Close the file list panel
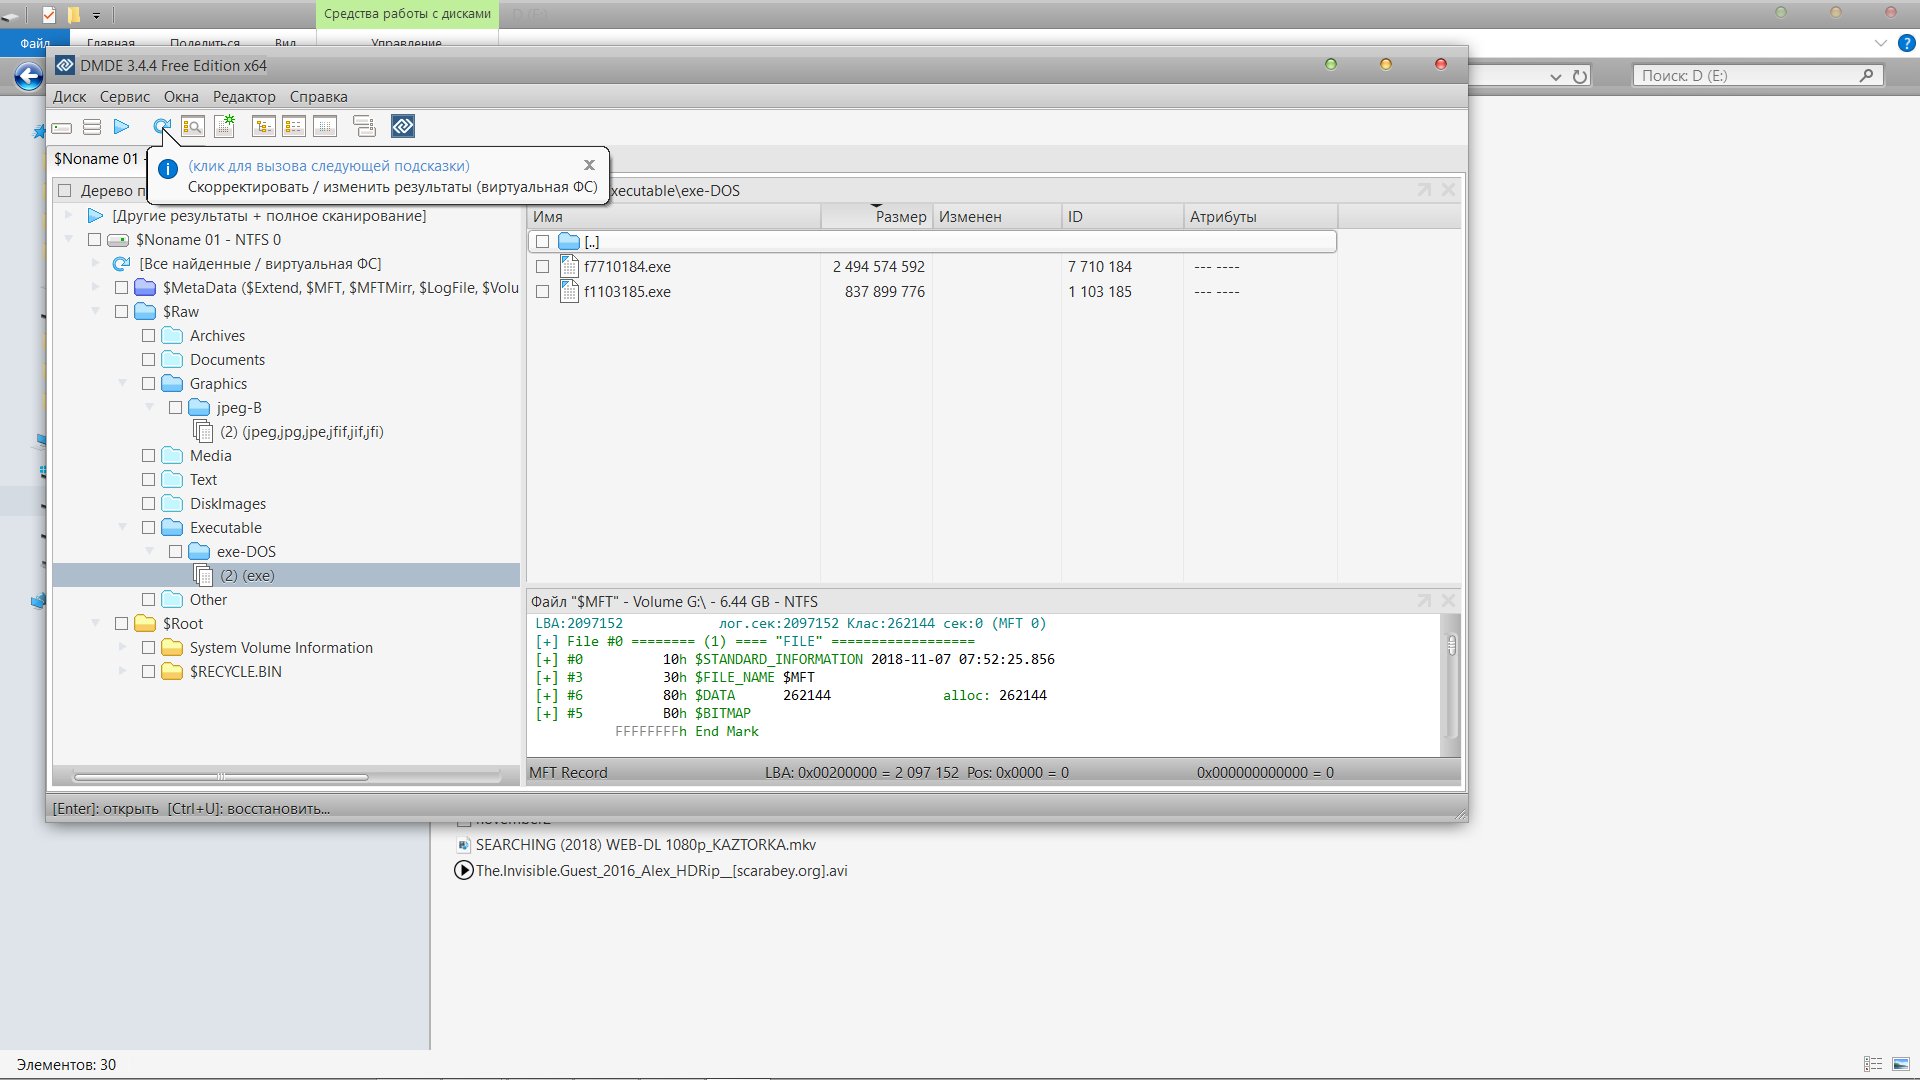This screenshot has width=1920, height=1080. [x=1448, y=190]
